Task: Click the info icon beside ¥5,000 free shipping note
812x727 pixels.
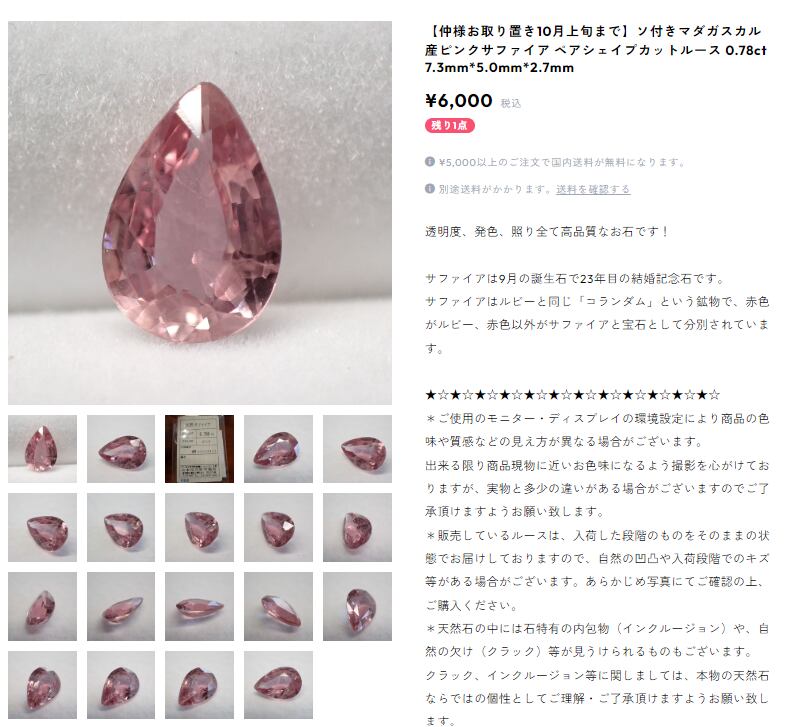Action: [x=429, y=162]
